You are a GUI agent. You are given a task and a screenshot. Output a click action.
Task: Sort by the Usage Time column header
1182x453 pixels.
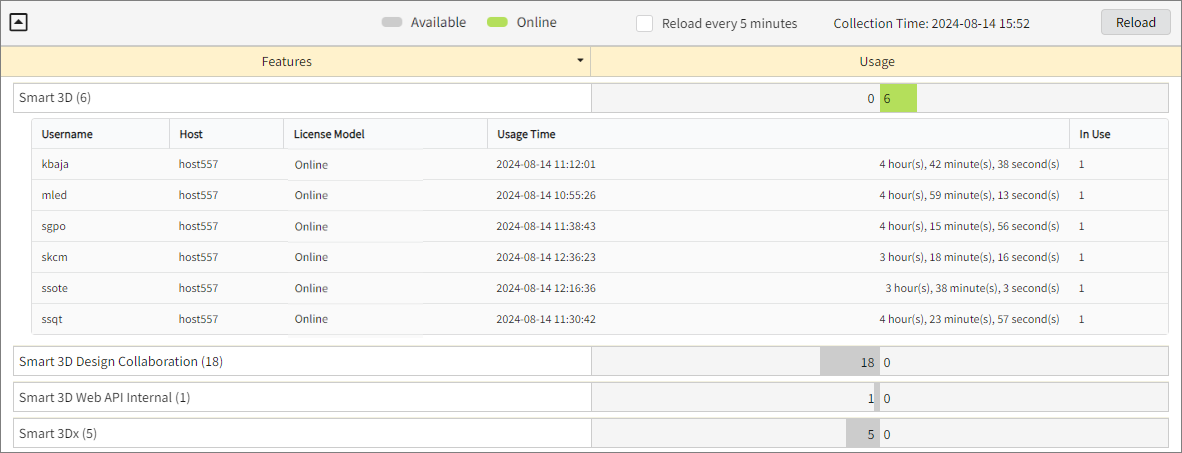click(779, 134)
